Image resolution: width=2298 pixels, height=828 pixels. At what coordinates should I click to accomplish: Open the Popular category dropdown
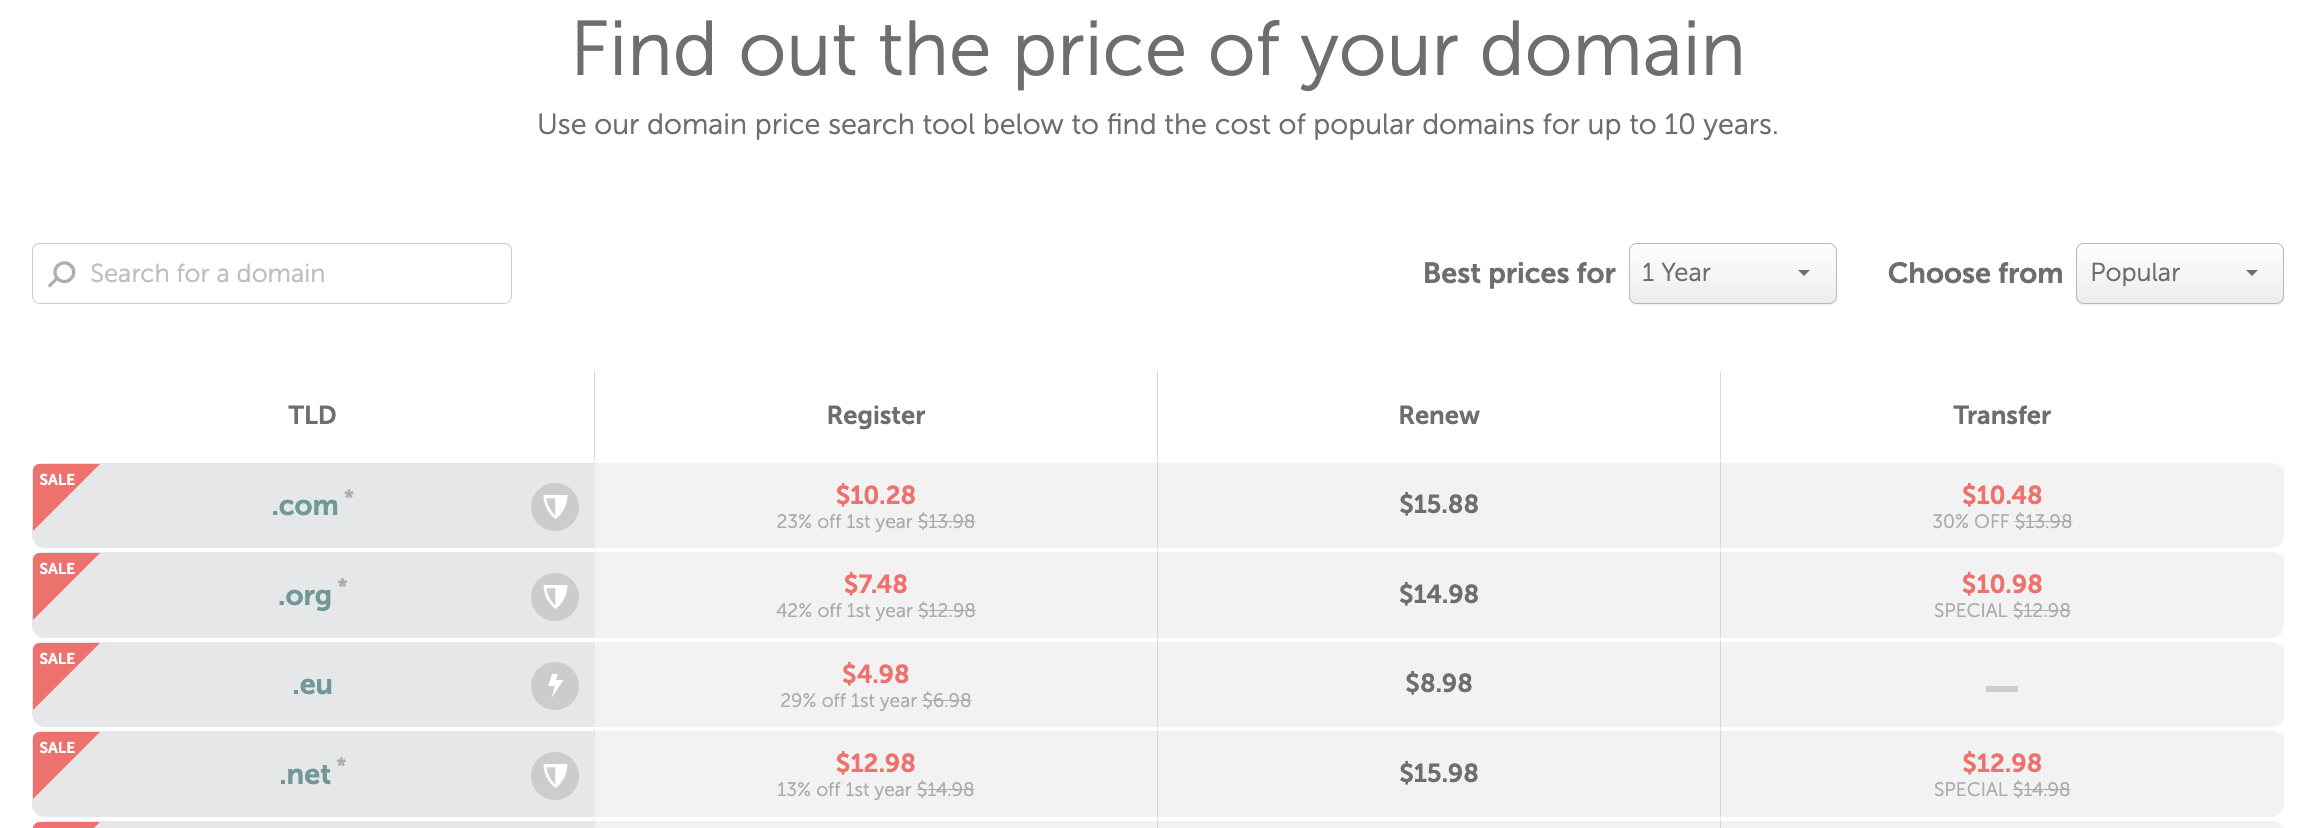[2179, 273]
